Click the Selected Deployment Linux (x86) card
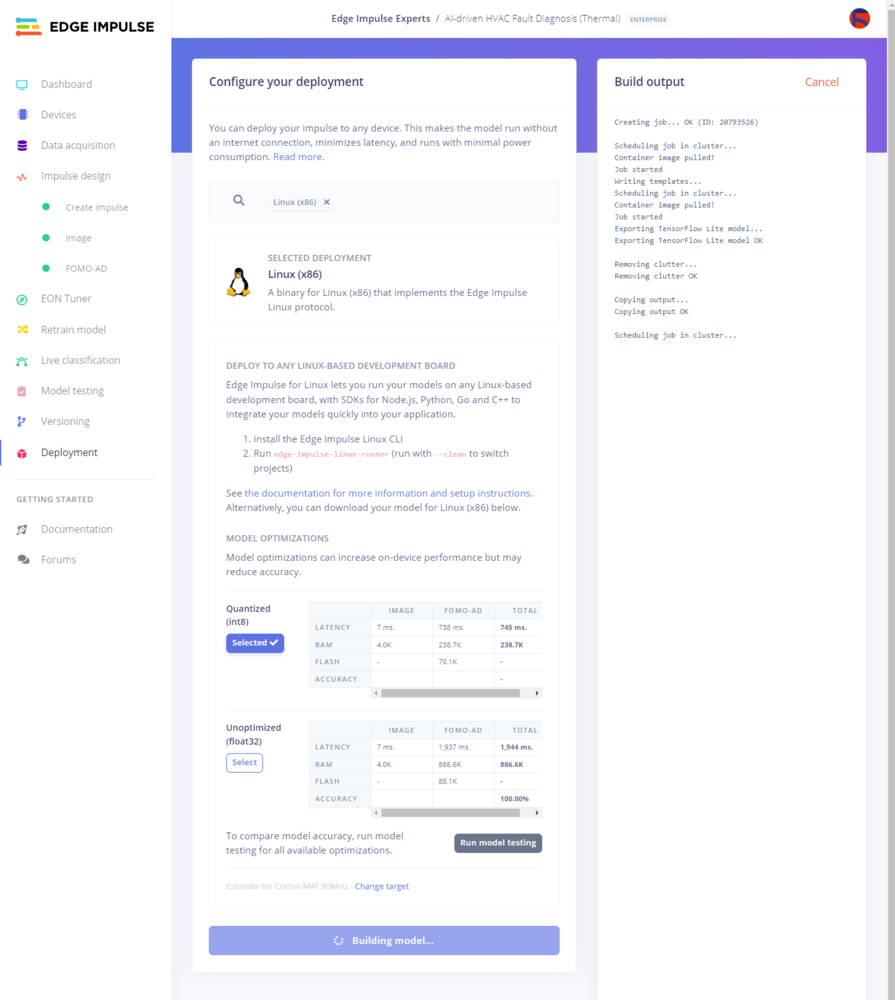Image resolution: width=895 pixels, height=1000 pixels. point(384,283)
